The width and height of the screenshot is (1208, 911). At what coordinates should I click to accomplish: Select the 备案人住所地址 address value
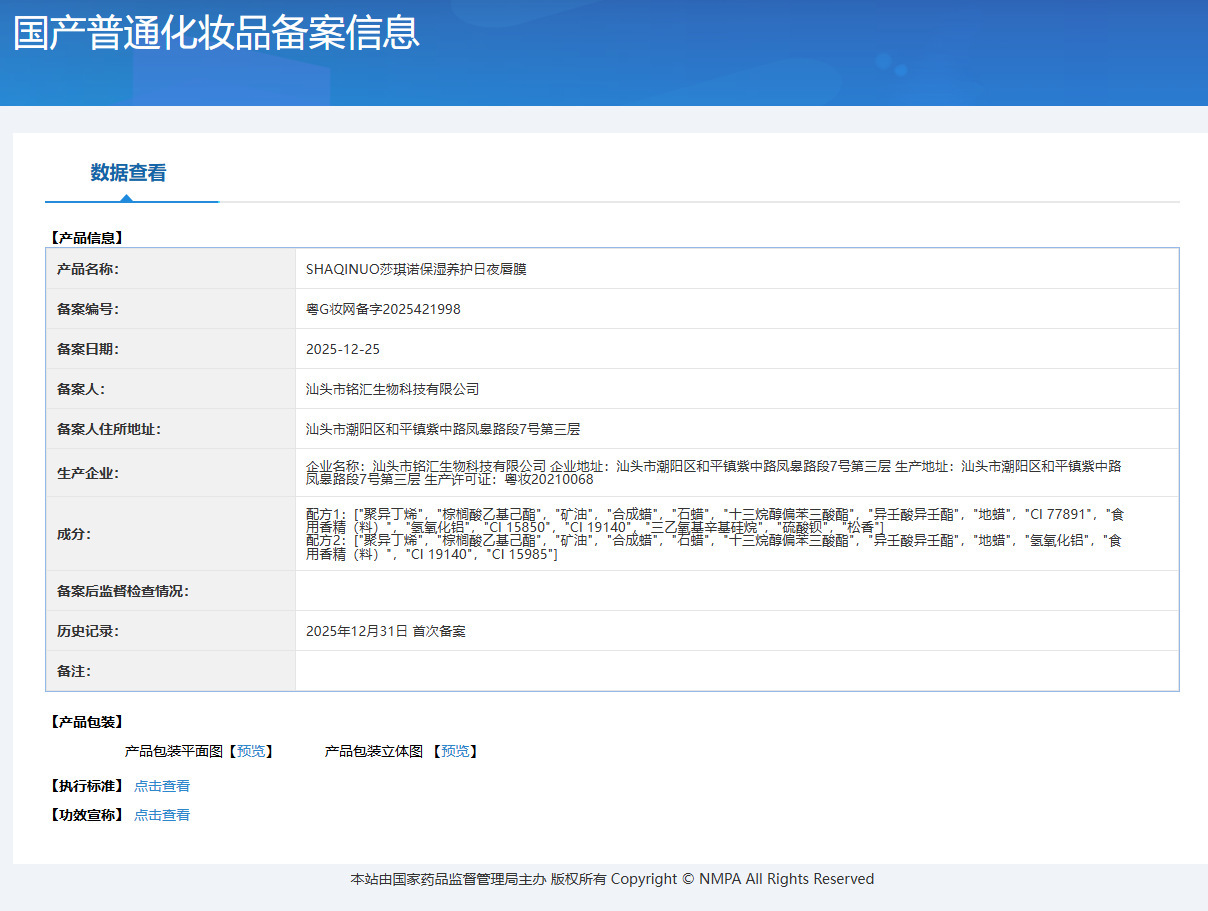[x=443, y=429]
